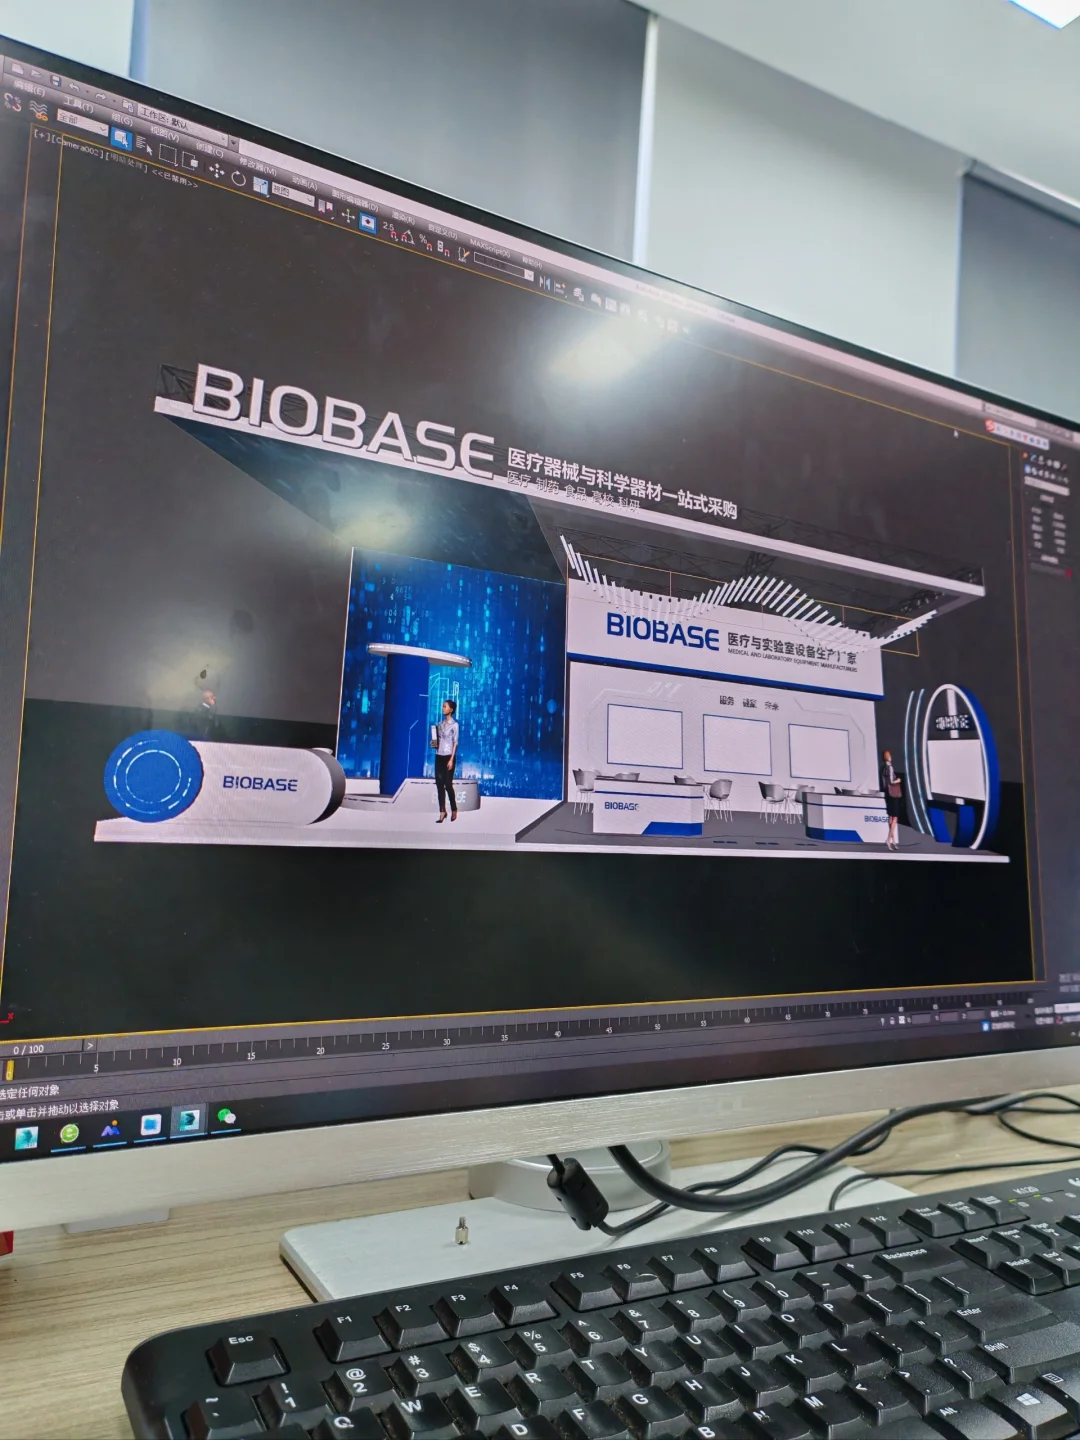This screenshot has height=1440, width=1080.
Task: Open the WeChat taskbar icon
Action: [x=226, y=1116]
